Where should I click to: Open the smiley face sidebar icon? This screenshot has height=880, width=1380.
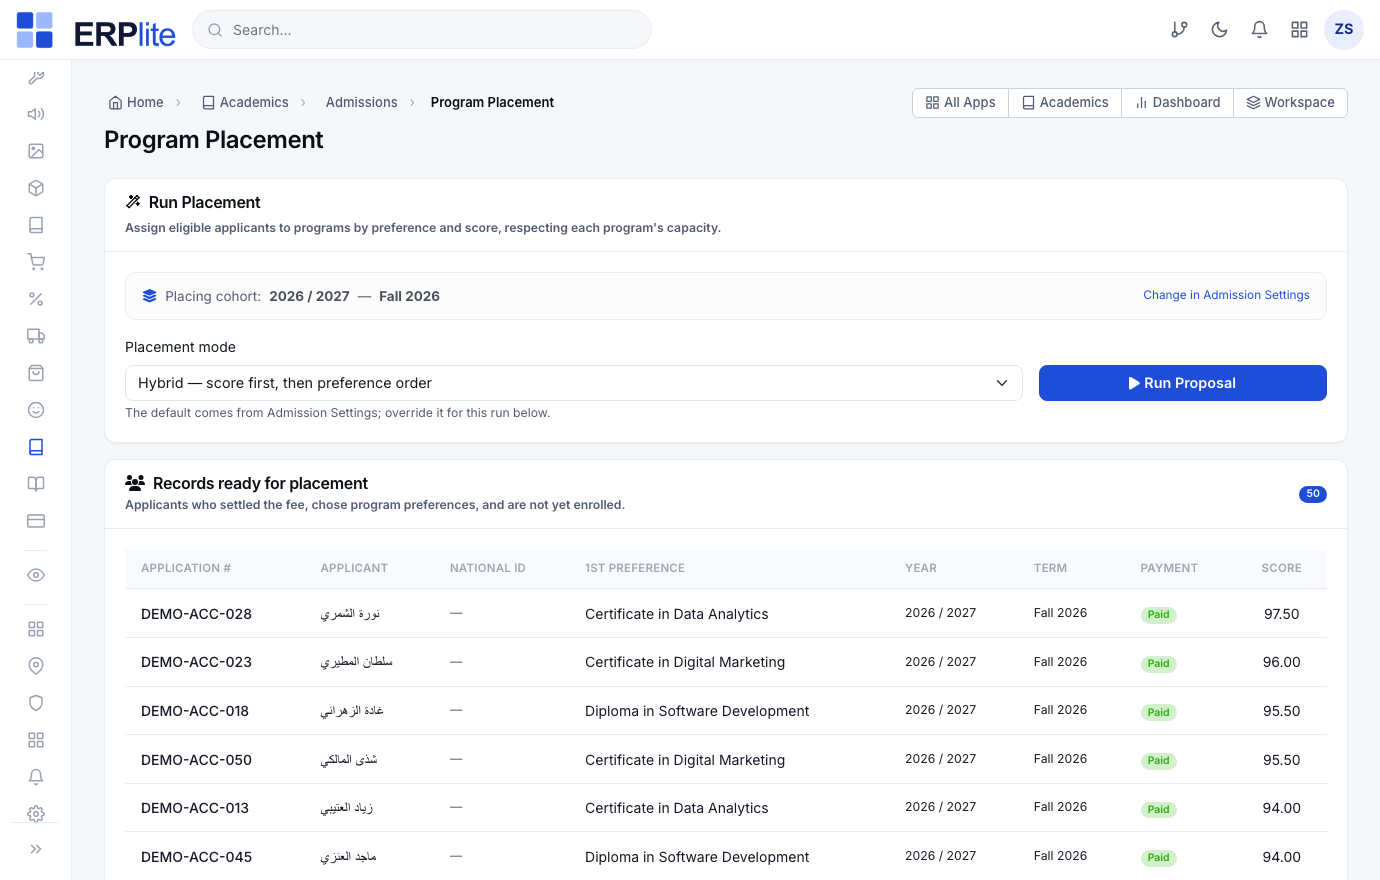point(36,410)
